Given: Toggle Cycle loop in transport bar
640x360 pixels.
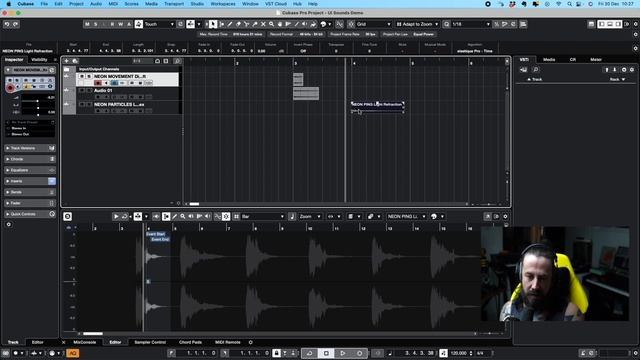Looking at the screenshot, I should point(309,353).
